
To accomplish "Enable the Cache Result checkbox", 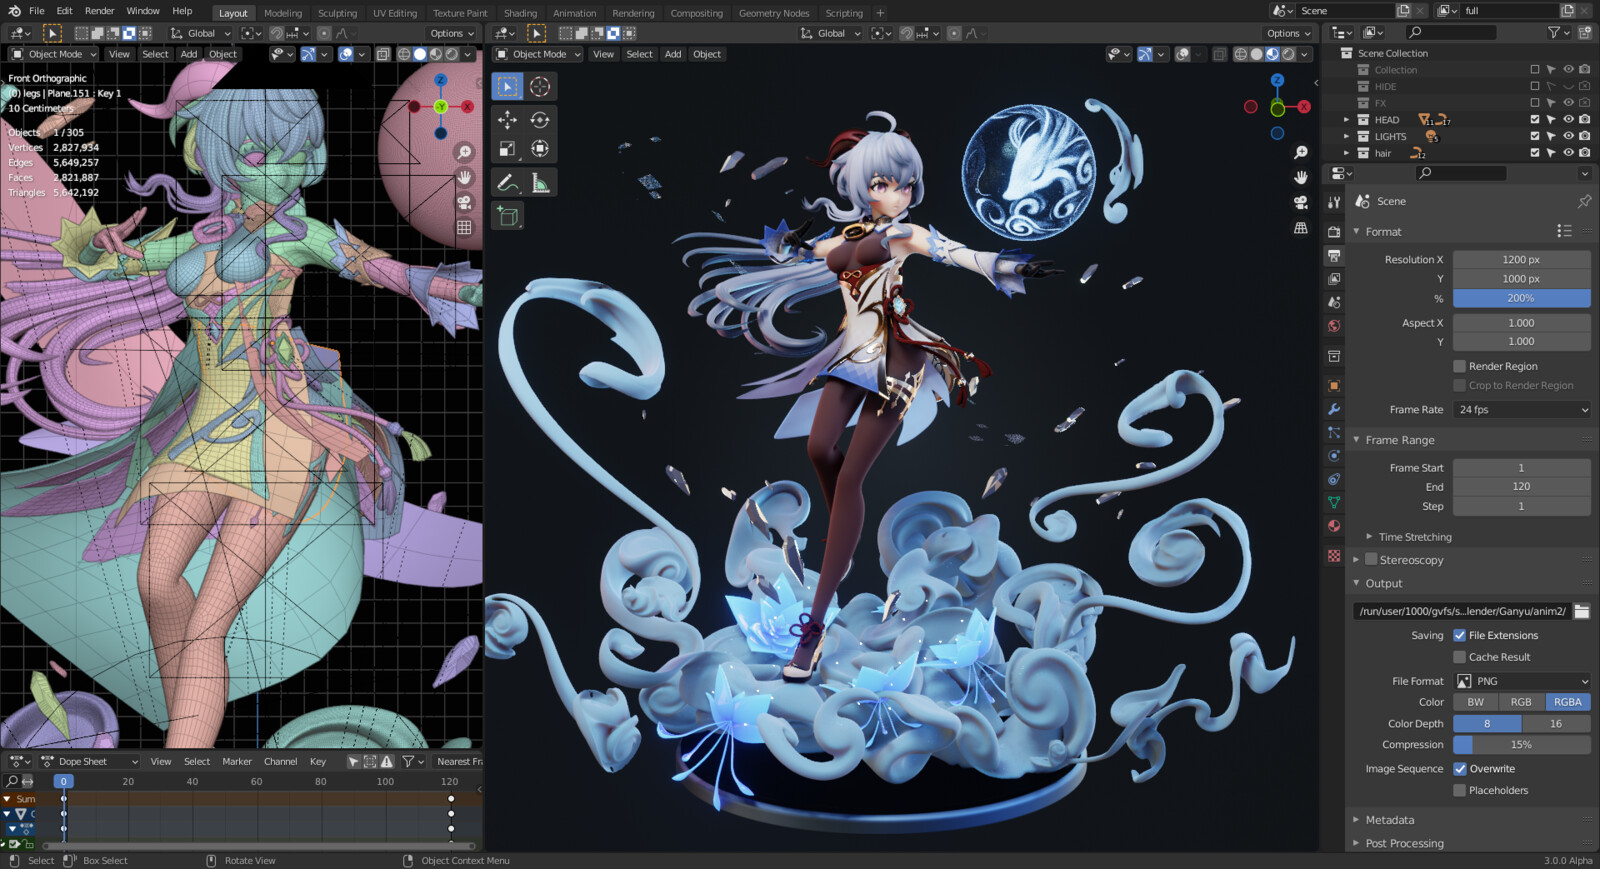I will pyautogui.click(x=1459, y=657).
